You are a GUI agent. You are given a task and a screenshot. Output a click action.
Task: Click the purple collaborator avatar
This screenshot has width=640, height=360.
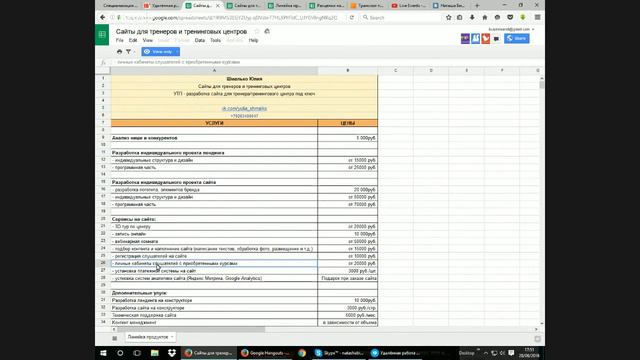coord(465,38)
